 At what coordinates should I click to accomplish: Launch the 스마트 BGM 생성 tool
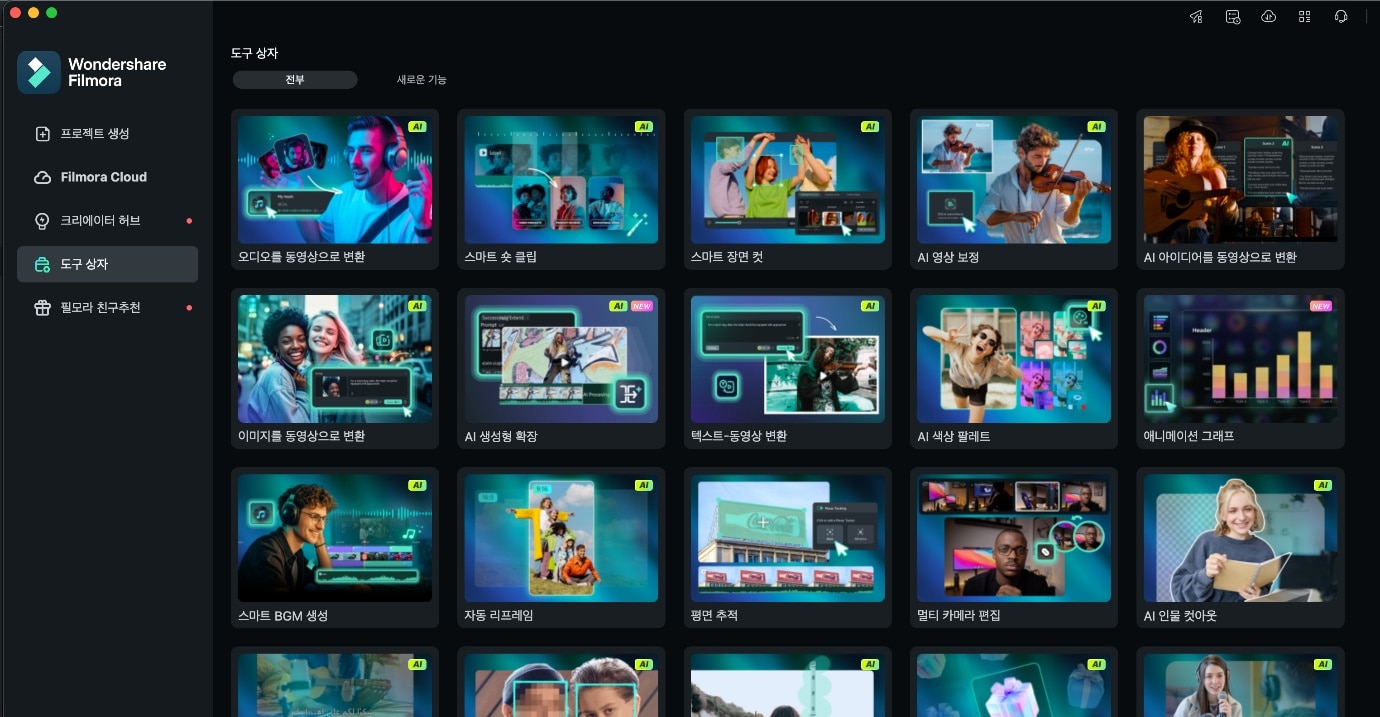tap(335, 538)
